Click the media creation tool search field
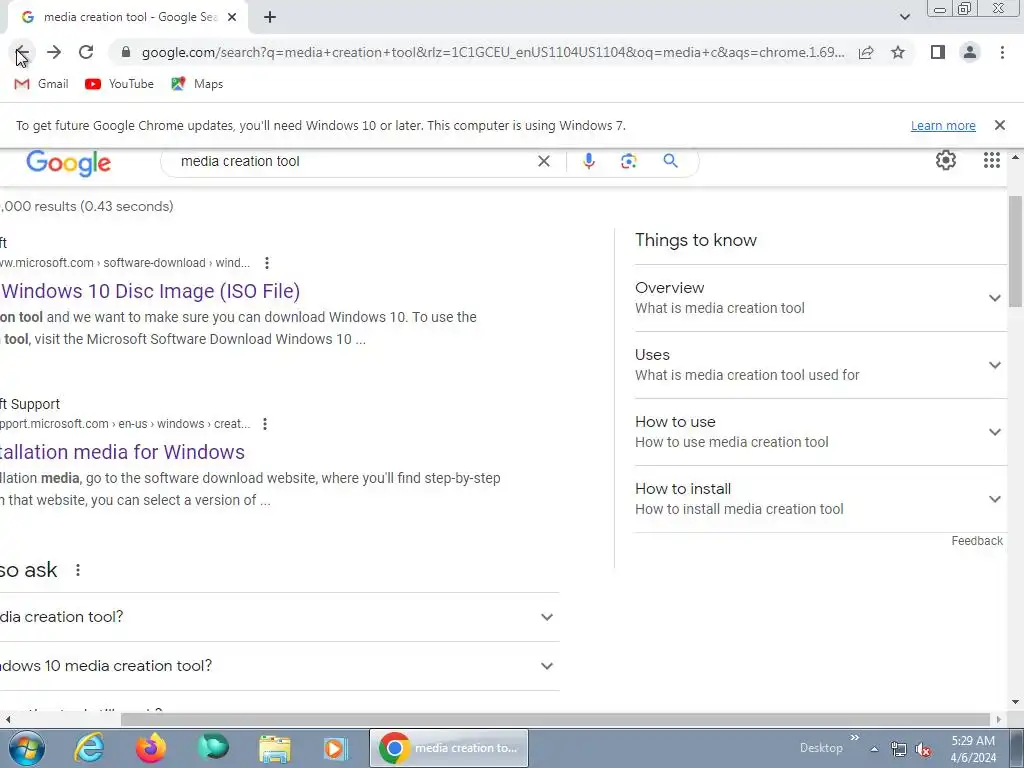Screen dimensions: 1024x768 click(x=353, y=161)
